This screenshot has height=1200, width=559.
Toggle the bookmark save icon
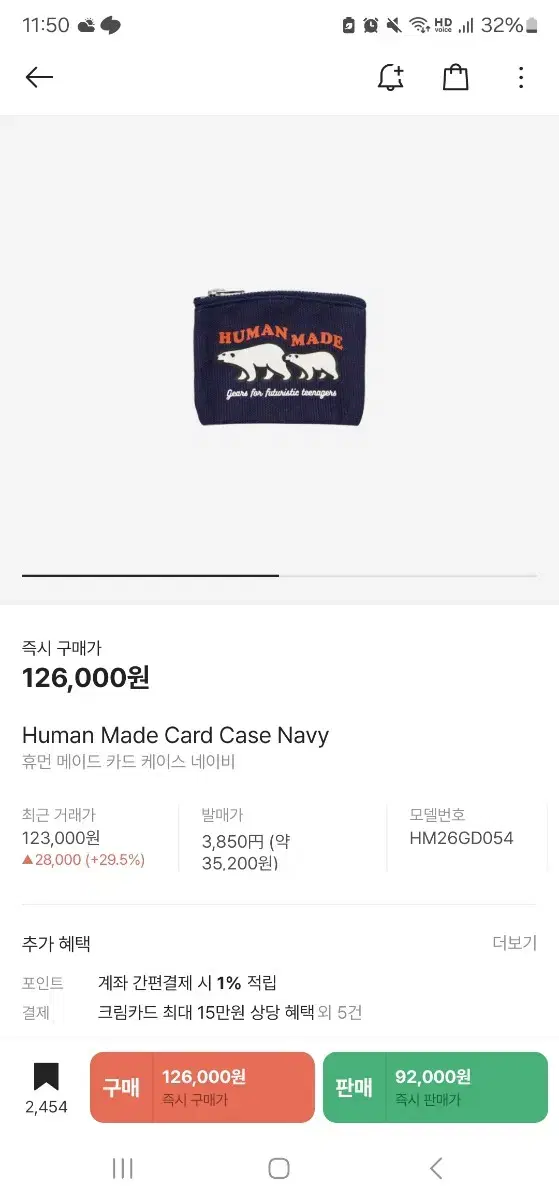[46, 1076]
